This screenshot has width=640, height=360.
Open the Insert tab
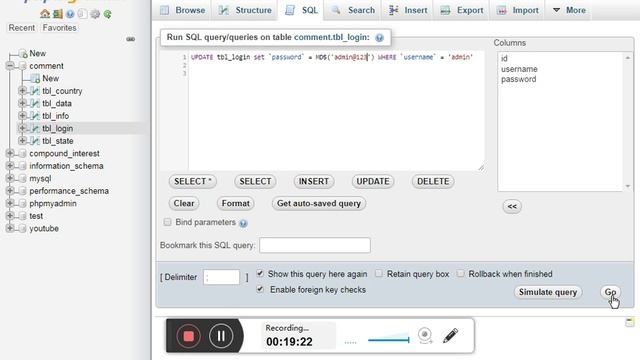[409, 10]
